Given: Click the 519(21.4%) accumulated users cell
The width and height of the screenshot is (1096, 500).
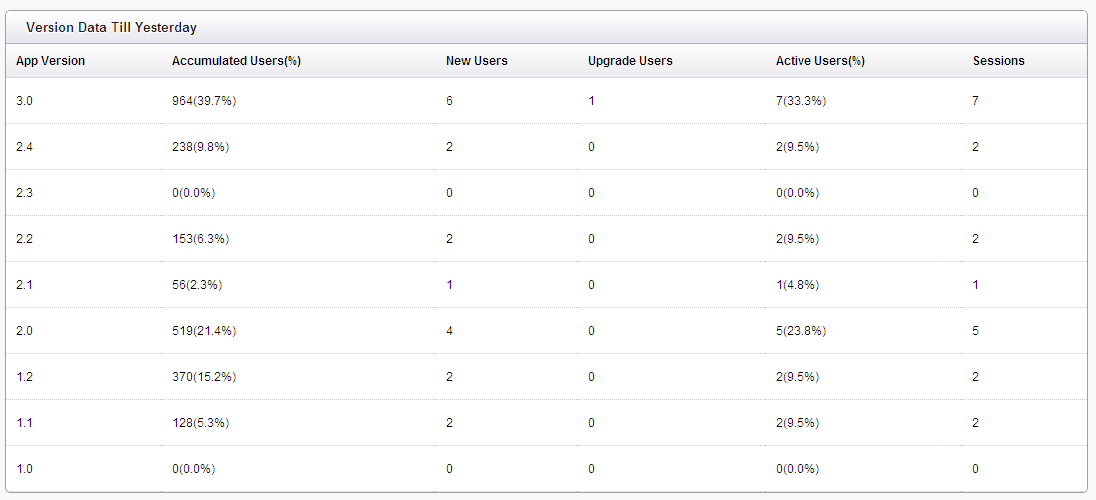Looking at the screenshot, I should [204, 331].
